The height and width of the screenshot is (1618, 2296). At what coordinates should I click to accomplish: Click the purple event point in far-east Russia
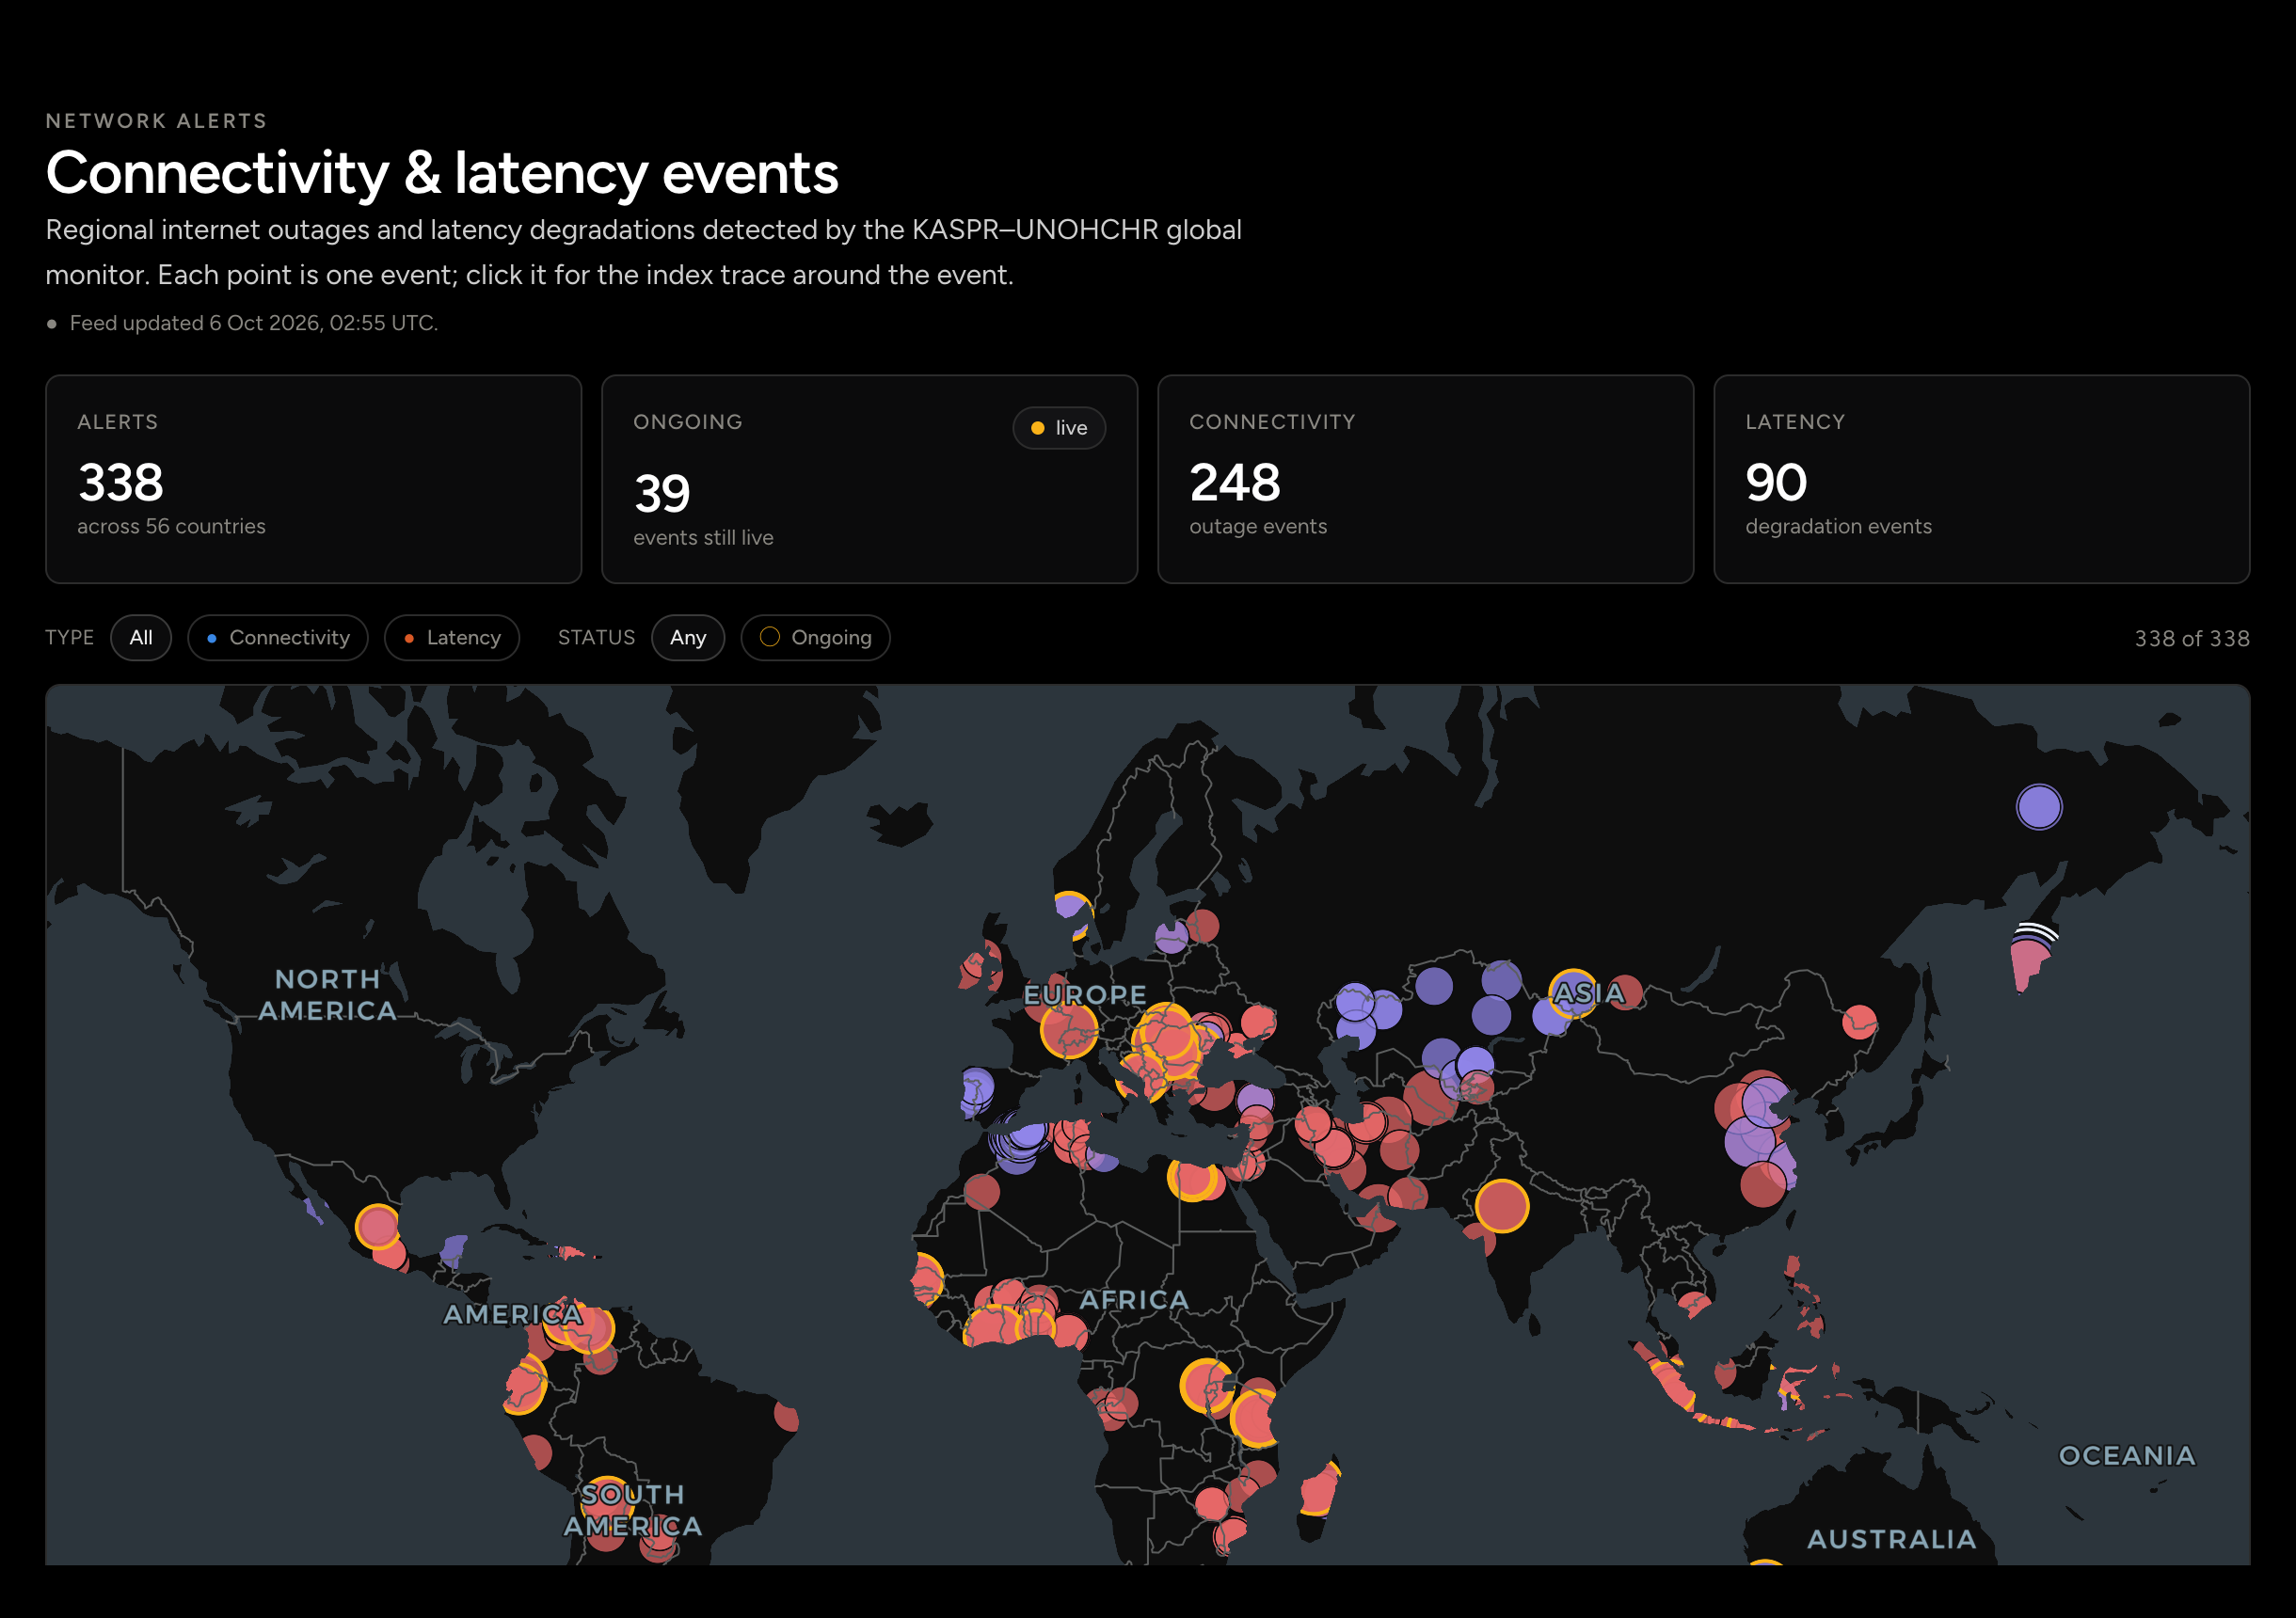coord(2039,807)
